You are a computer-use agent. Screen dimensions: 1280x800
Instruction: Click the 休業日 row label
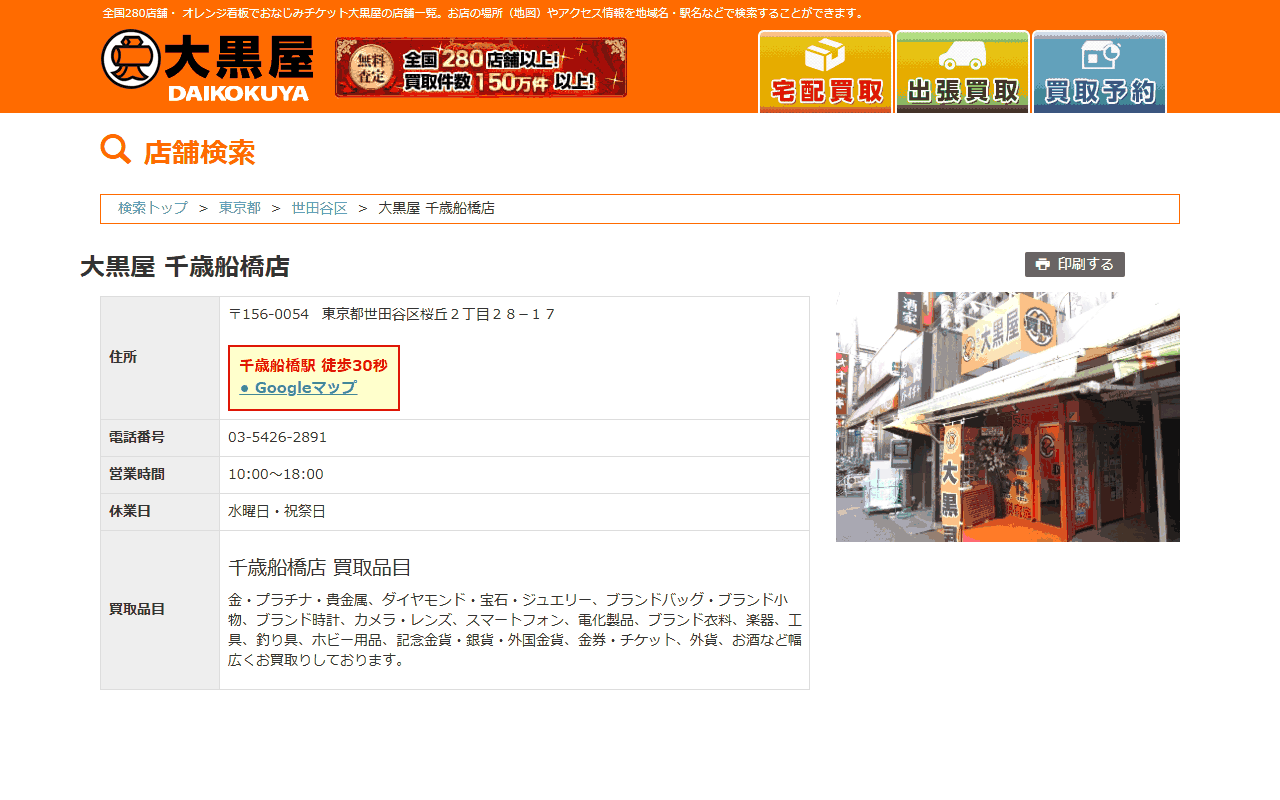[x=130, y=511]
